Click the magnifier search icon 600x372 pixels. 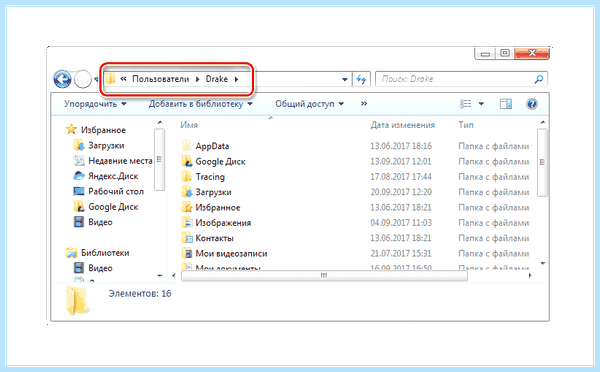tap(539, 79)
